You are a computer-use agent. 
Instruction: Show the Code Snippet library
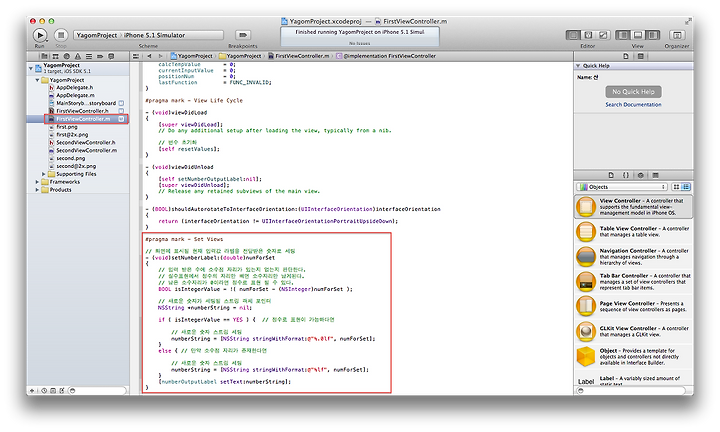click(x=625, y=175)
